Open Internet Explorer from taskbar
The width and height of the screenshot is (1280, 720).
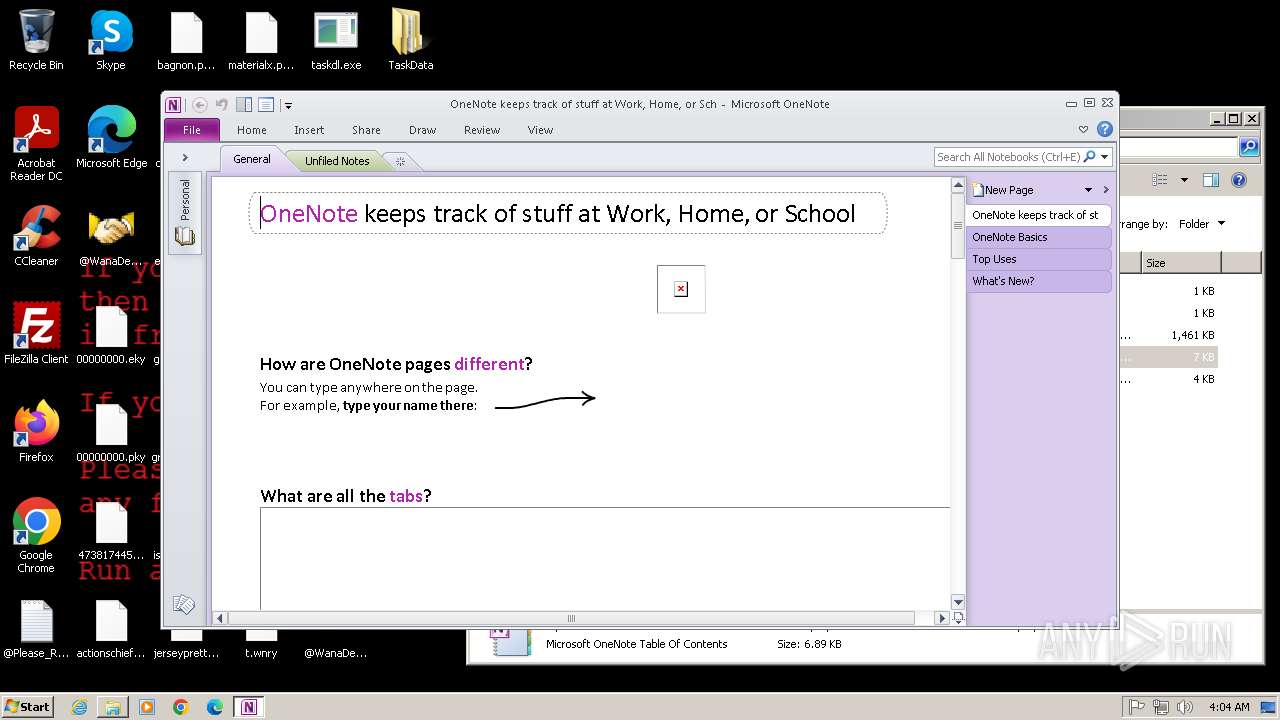(x=79, y=707)
